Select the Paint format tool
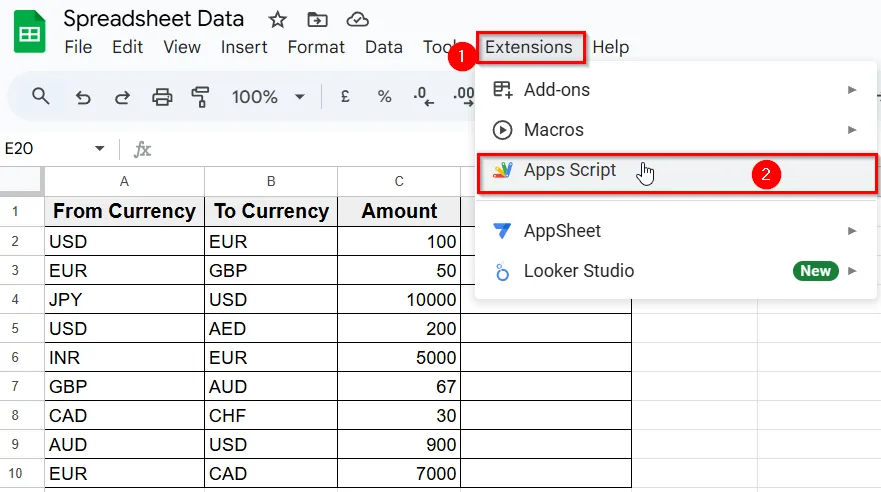The width and height of the screenshot is (881, 492). point(200,97)
